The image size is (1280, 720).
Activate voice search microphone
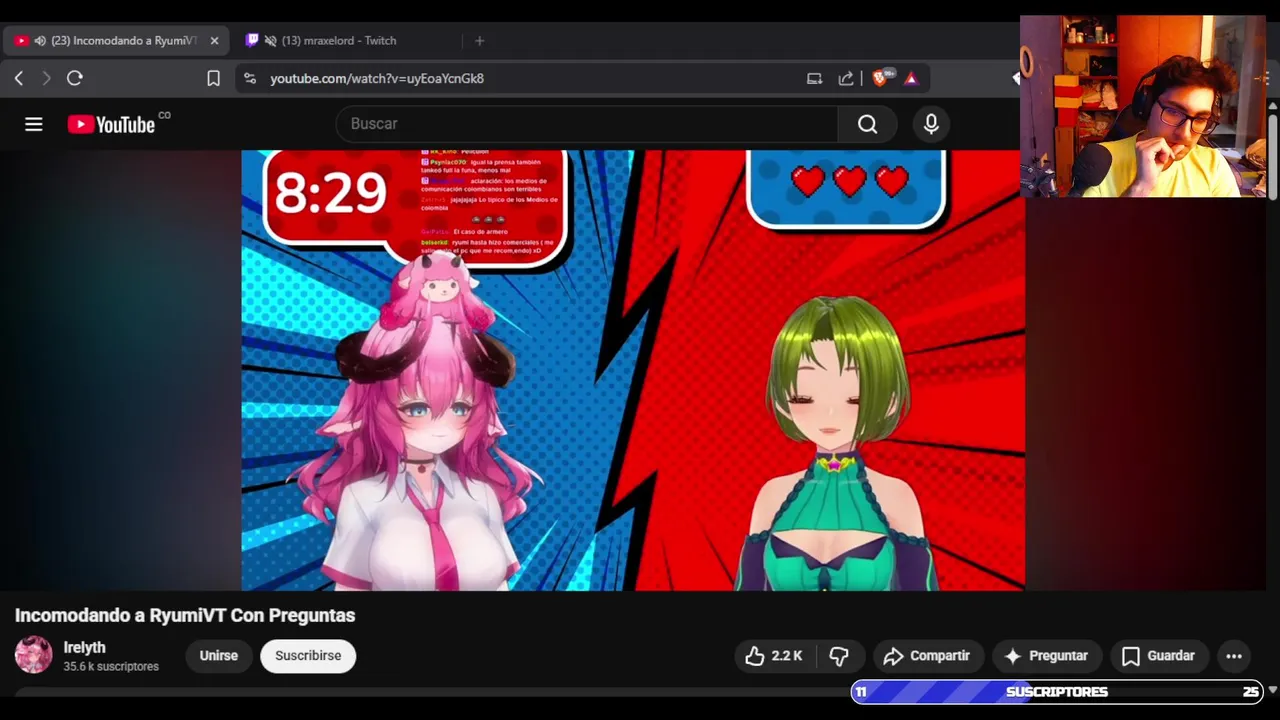coord(931,124)
